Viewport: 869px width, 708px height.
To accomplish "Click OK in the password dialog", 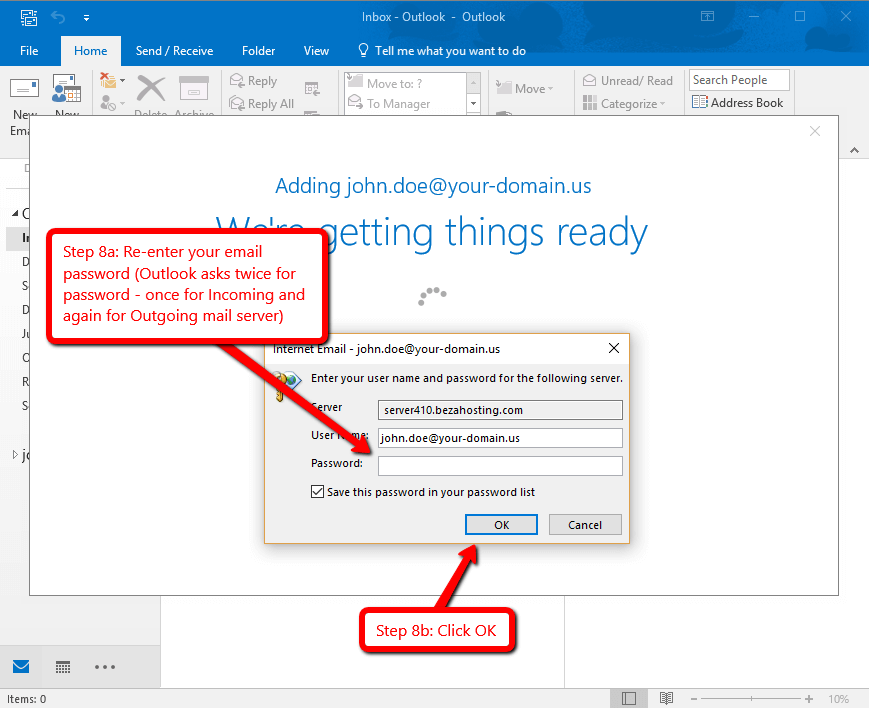I will pos(501,524).
